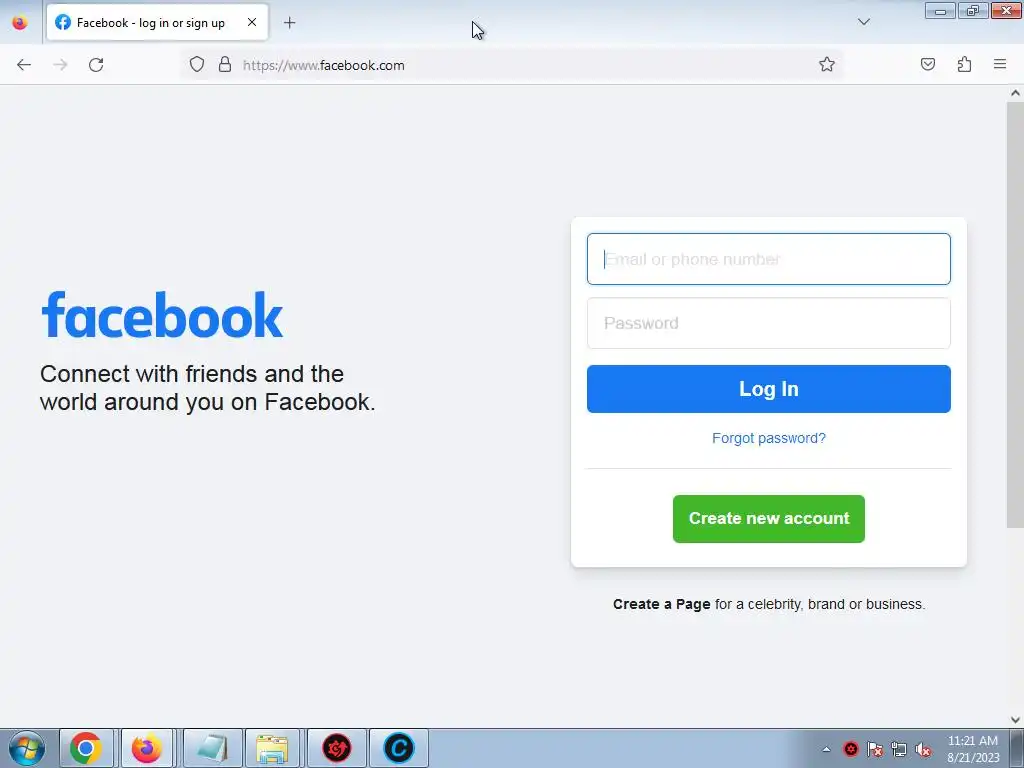Launch Google Chrome from the taskbar
Viewport: 1024px width, 768px height.
pos(86,748)
